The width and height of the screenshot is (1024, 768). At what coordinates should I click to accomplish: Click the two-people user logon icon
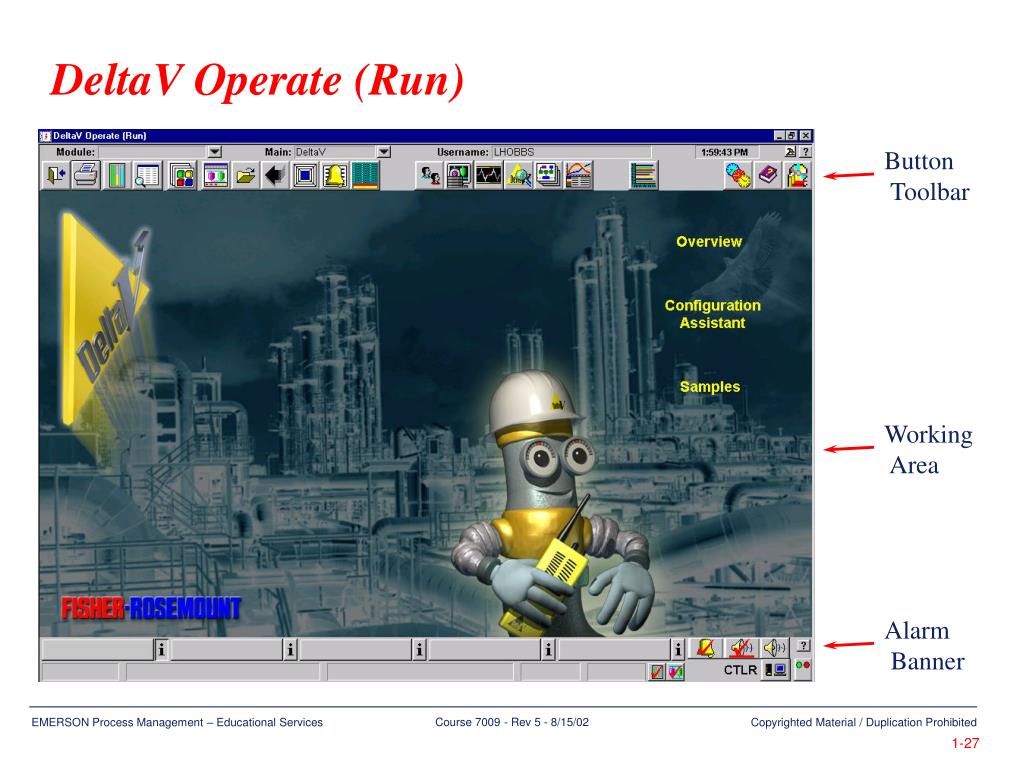point(430,175)
